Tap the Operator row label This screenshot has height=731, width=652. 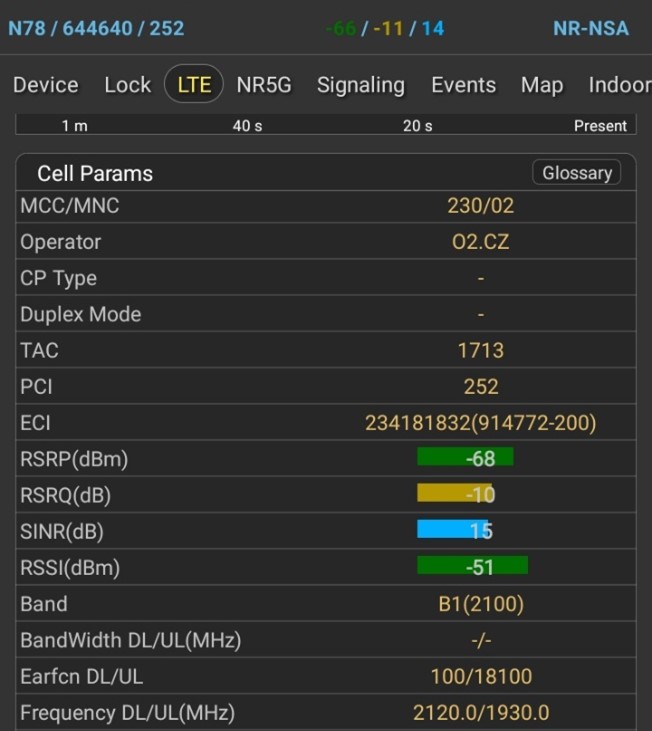click(x=61, y=242)
